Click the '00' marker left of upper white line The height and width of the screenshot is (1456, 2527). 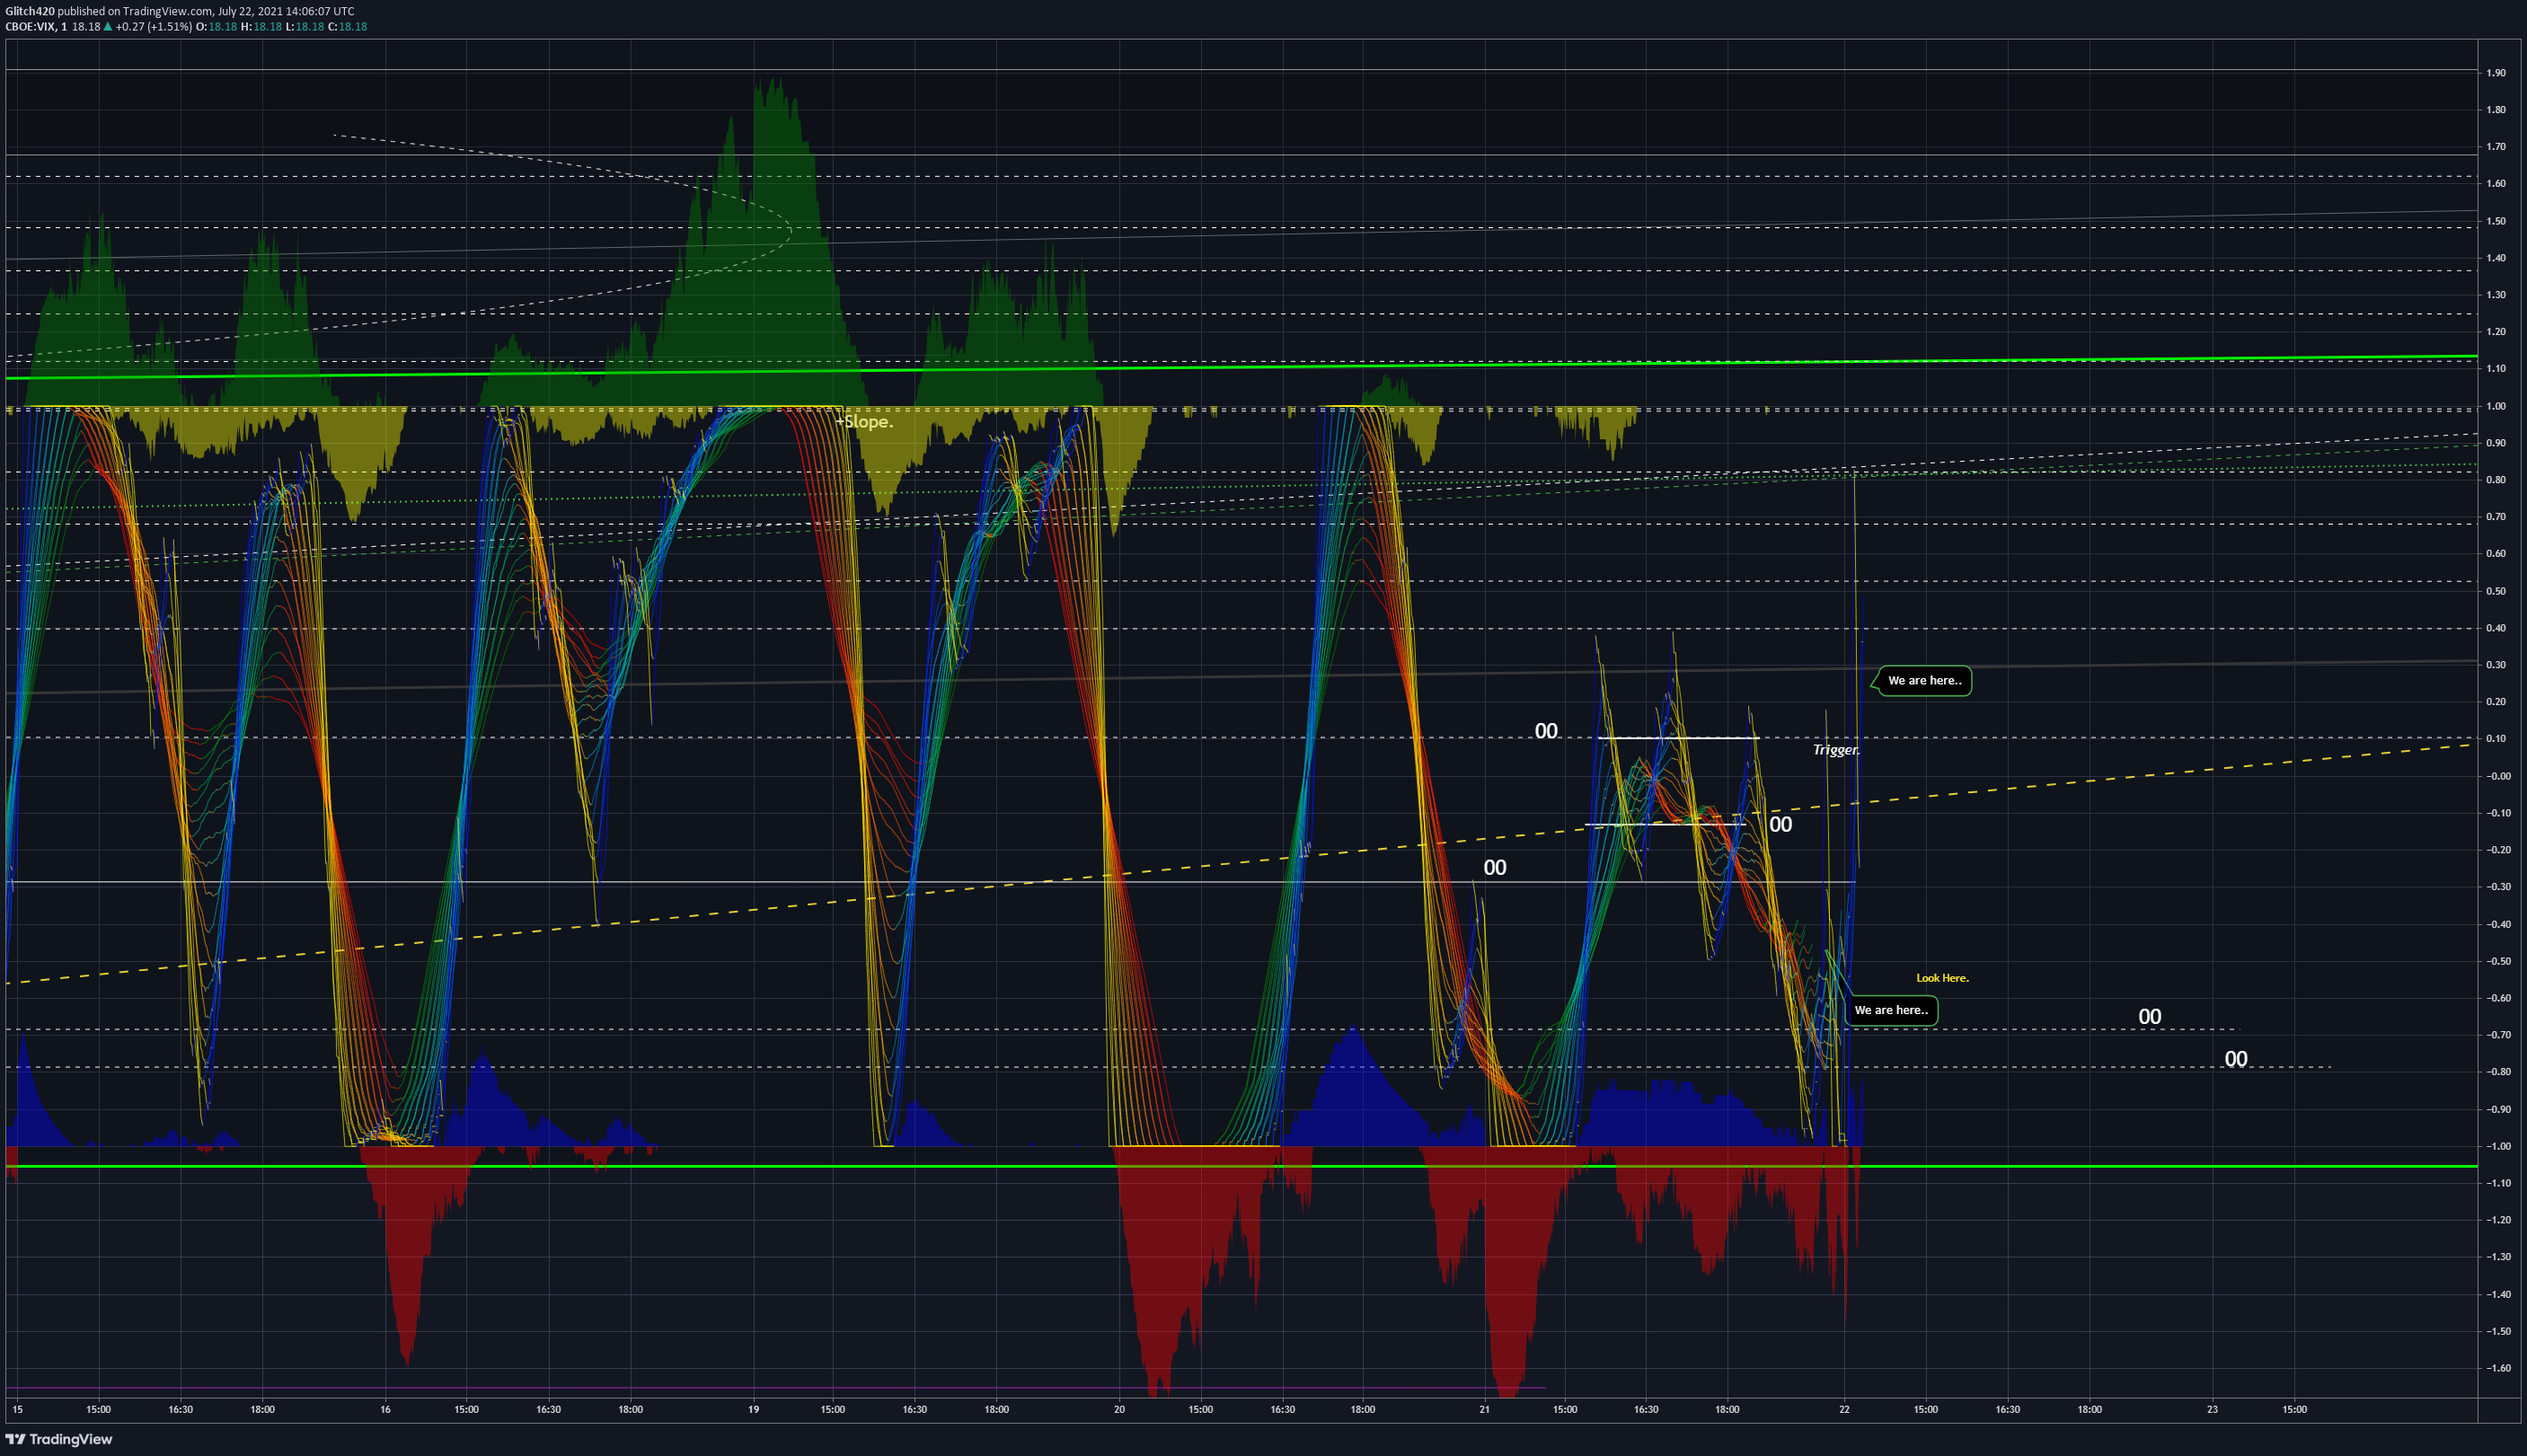(1546, 731)
